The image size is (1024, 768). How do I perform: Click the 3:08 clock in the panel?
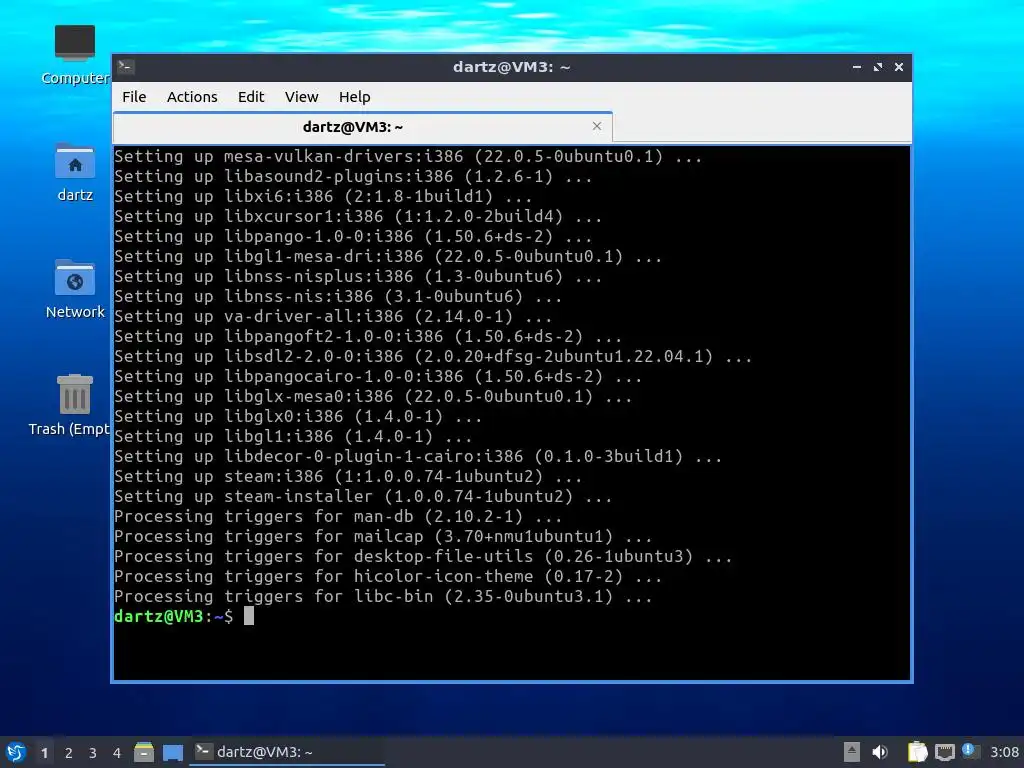tap(1004, 752)
